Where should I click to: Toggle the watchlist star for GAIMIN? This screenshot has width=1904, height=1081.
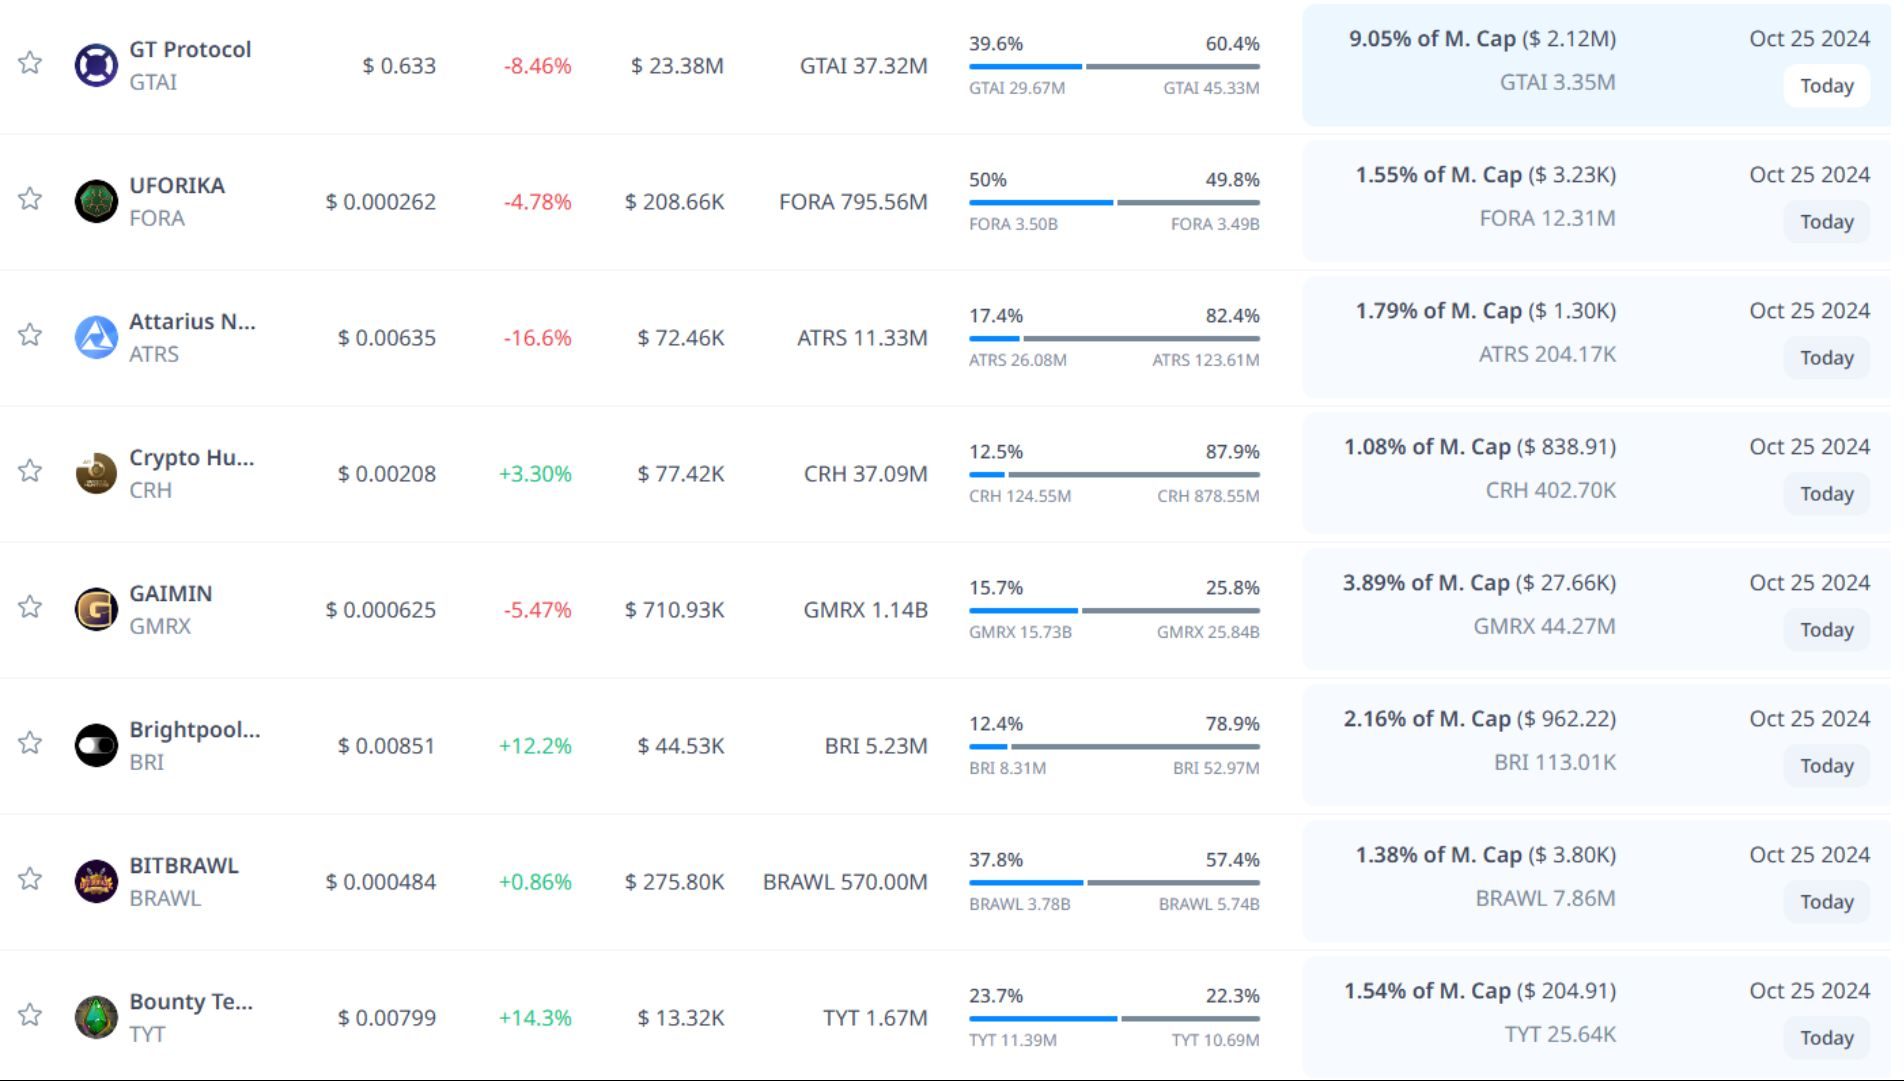[30, 607]
